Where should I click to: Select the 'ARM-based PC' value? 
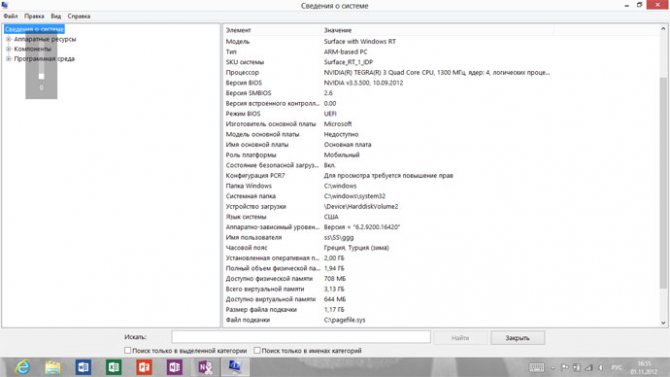345,52
